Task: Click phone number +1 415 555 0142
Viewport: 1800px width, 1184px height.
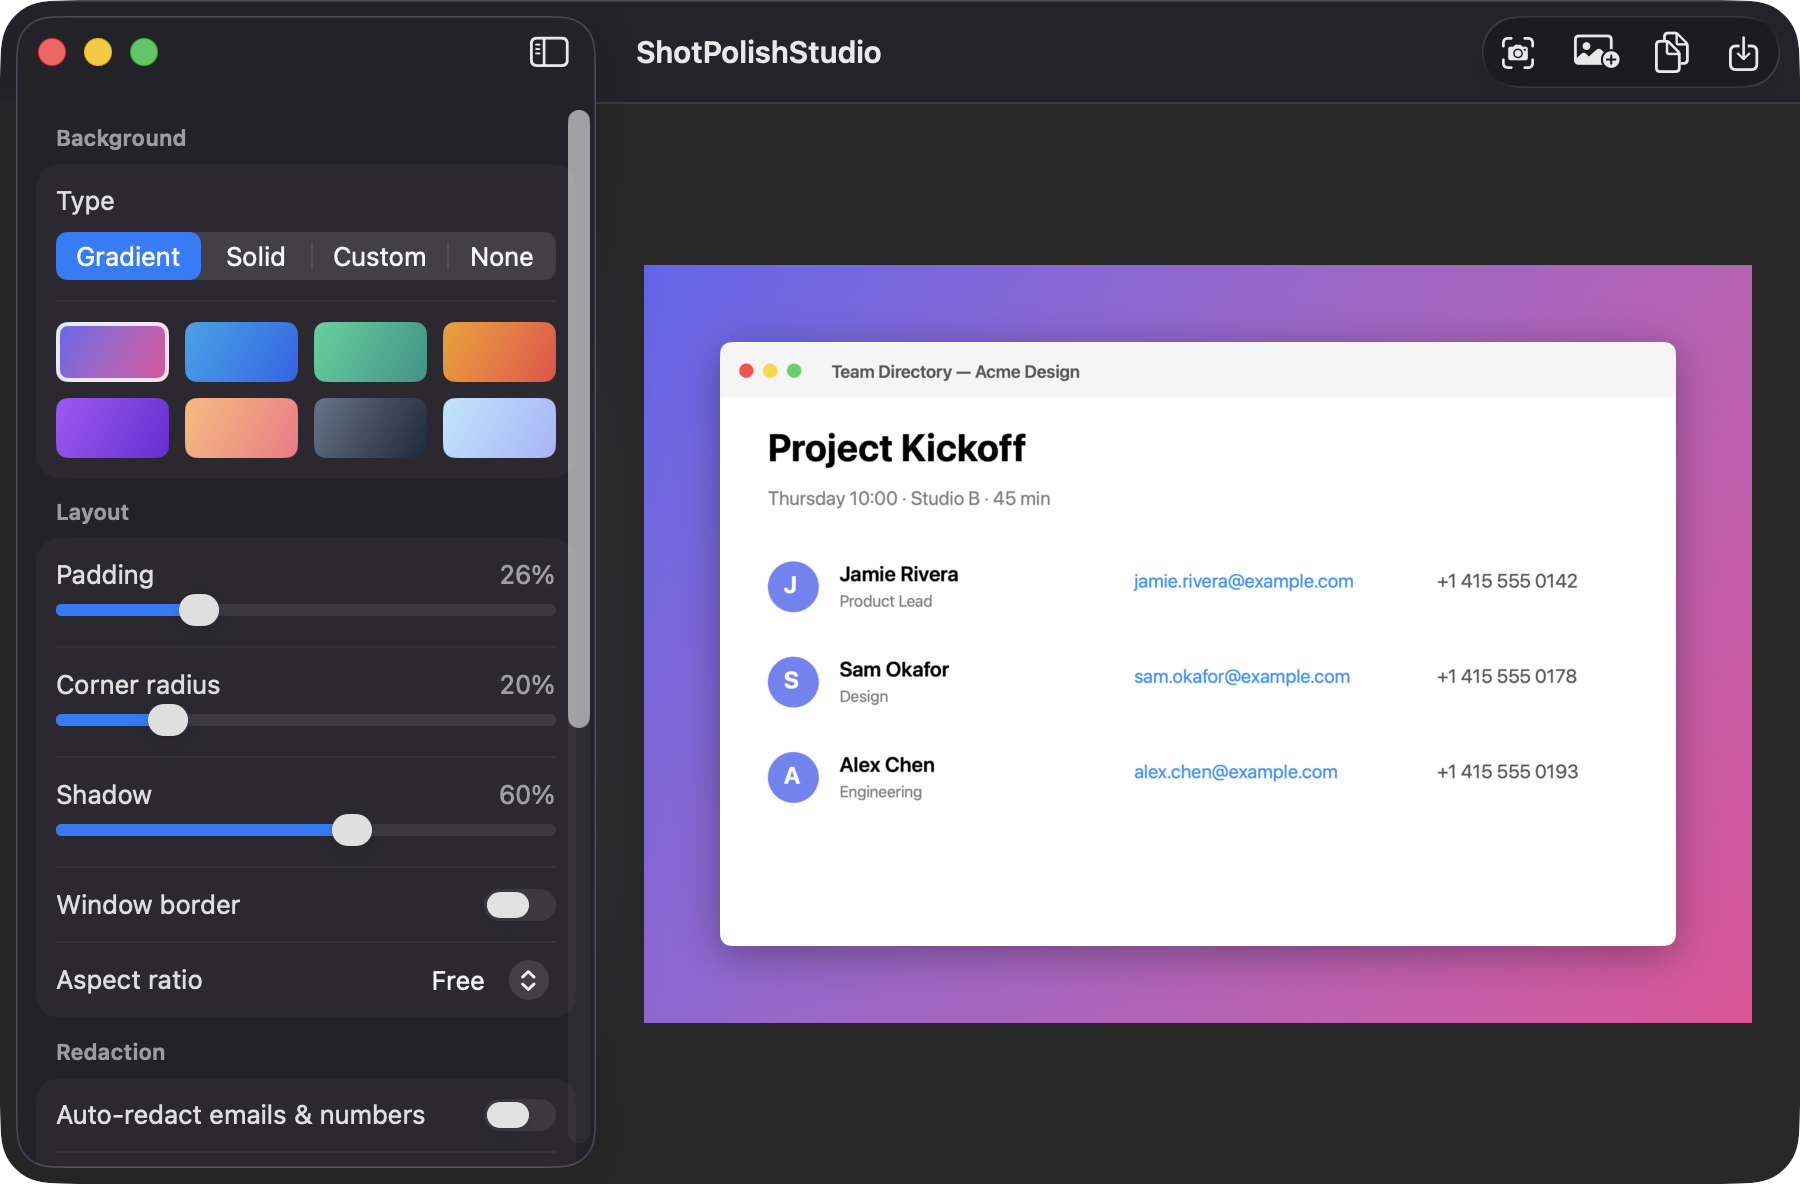Action: point(1507,581)
